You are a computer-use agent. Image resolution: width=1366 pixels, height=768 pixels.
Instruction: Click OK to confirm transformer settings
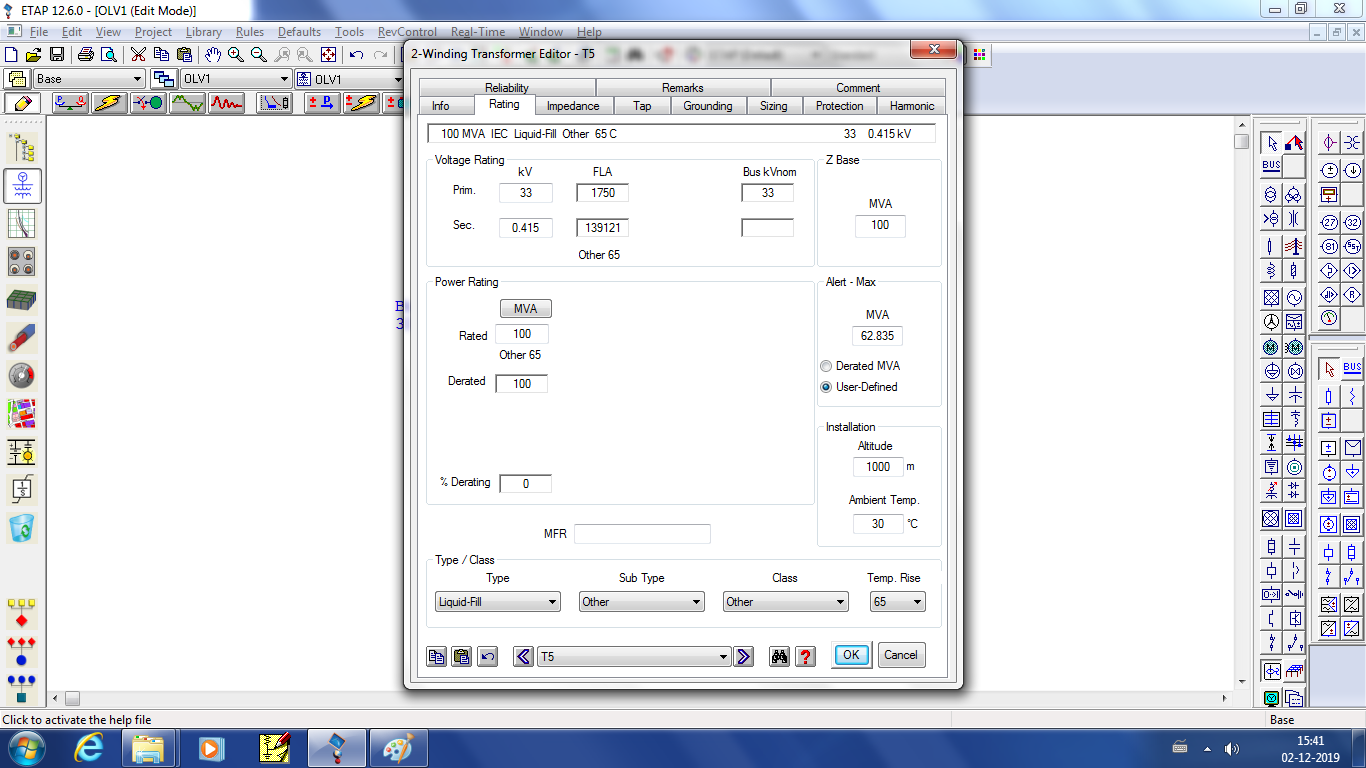[x=850, y=655]
